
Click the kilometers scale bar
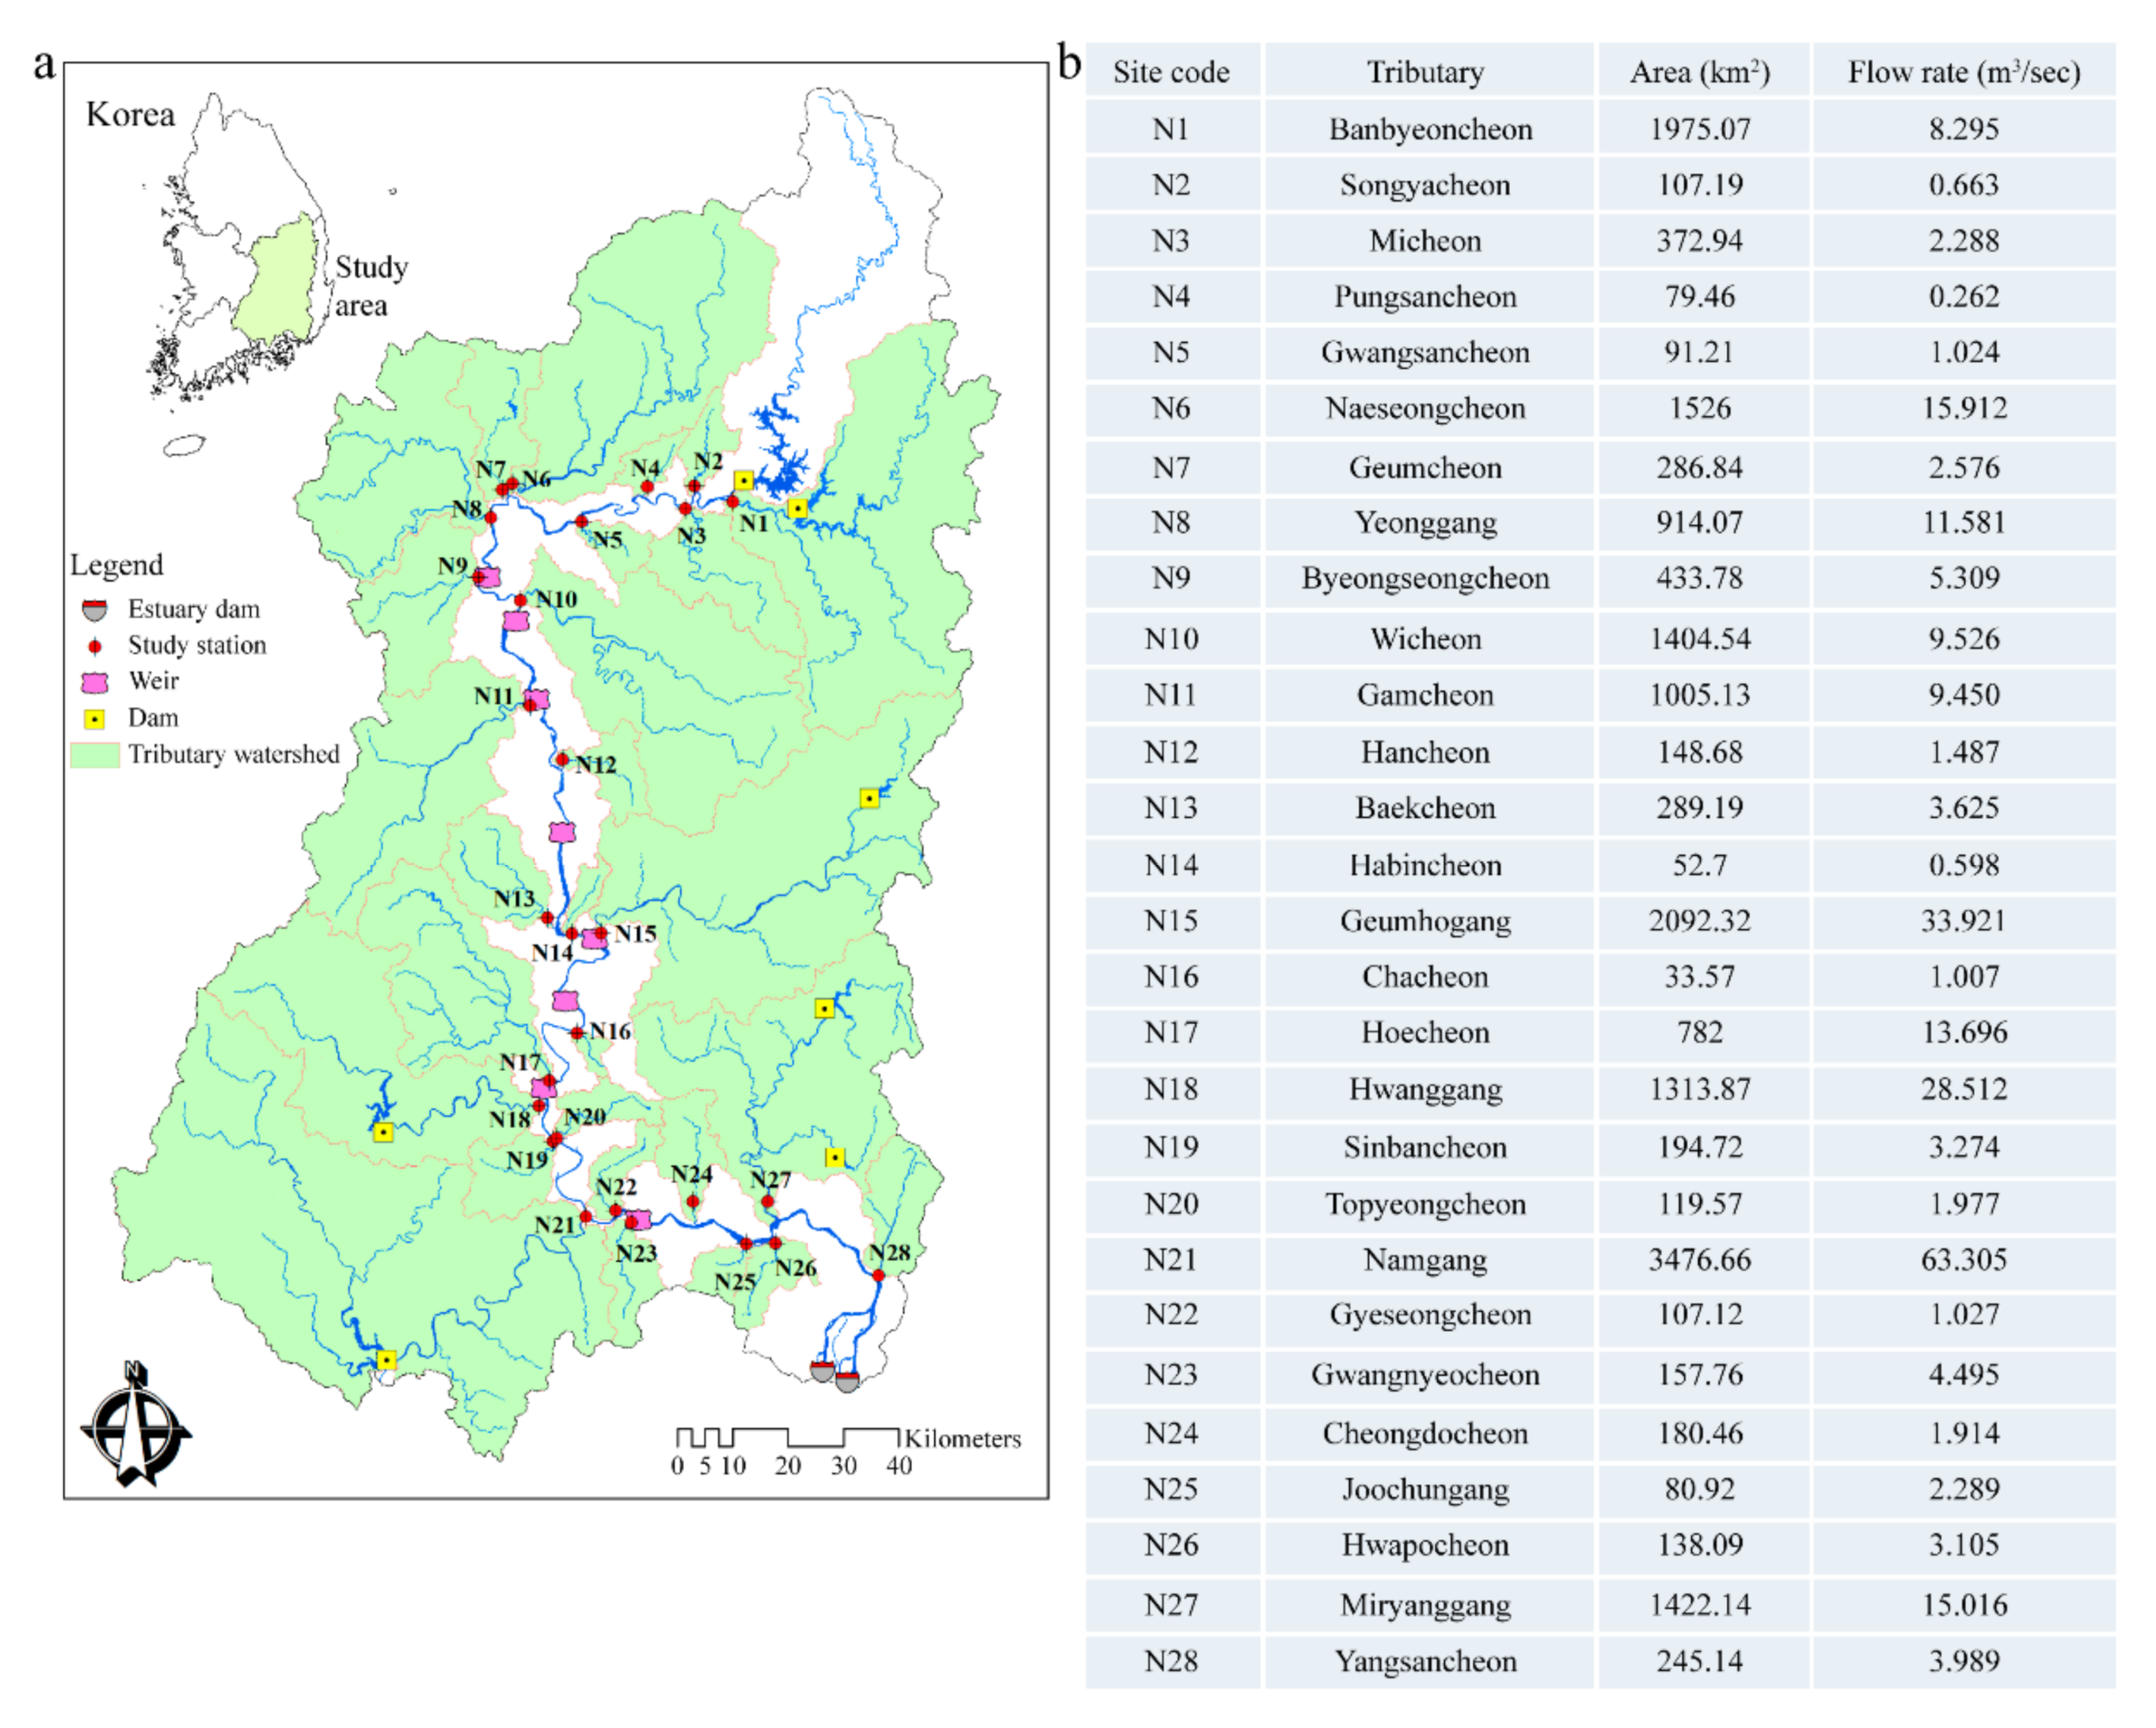point(787,1438)
